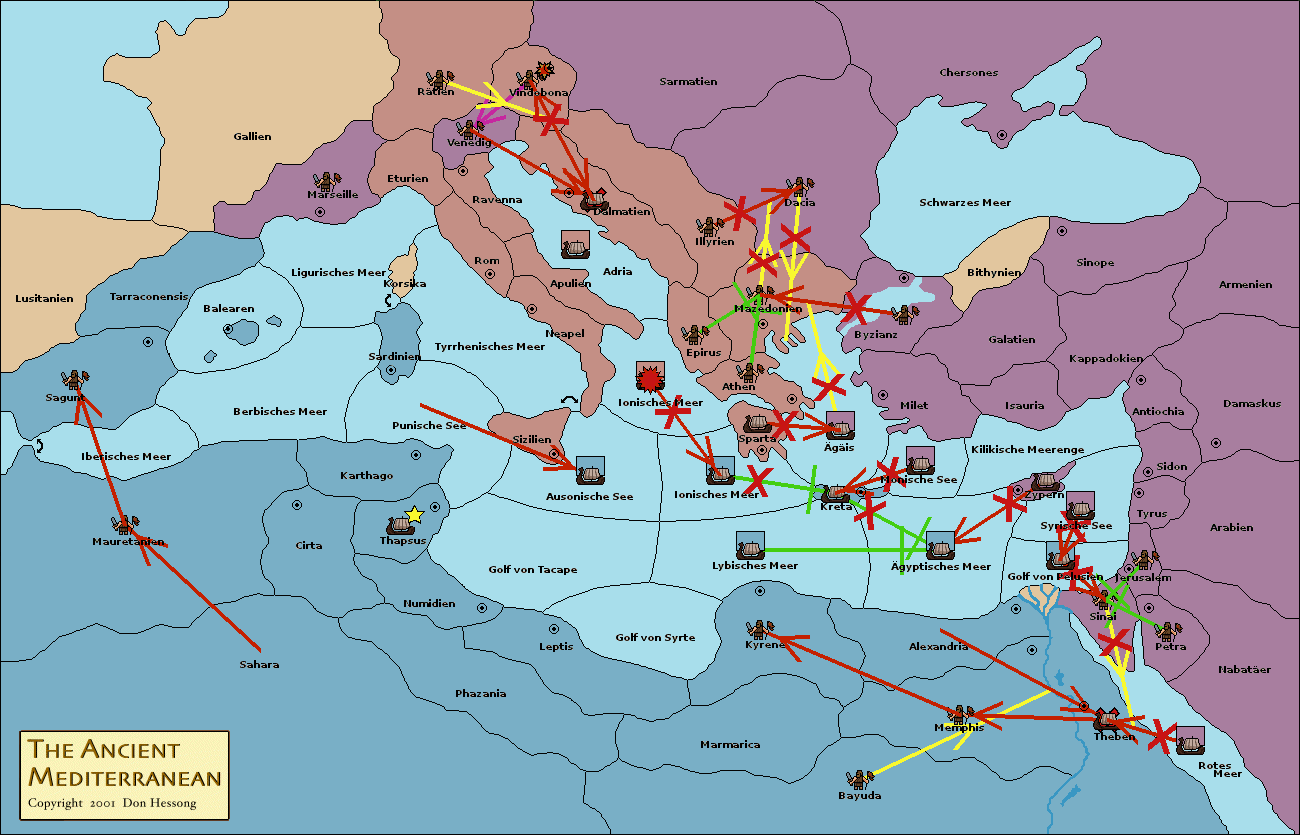Click the army unit in Epirus
The image size is (1300, 835).
click(x=695, y=335)
